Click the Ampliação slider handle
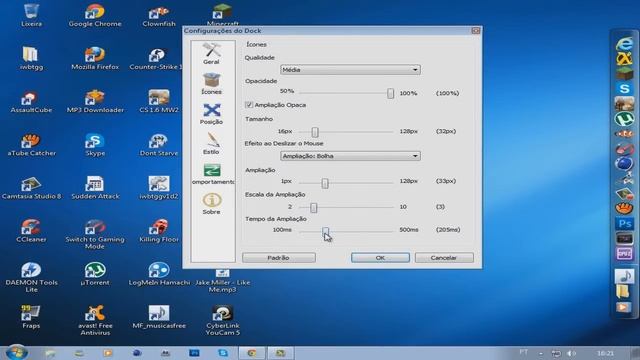Image resolution: width=640 pixels, height=360 pixels. click(x=325, y=183)
